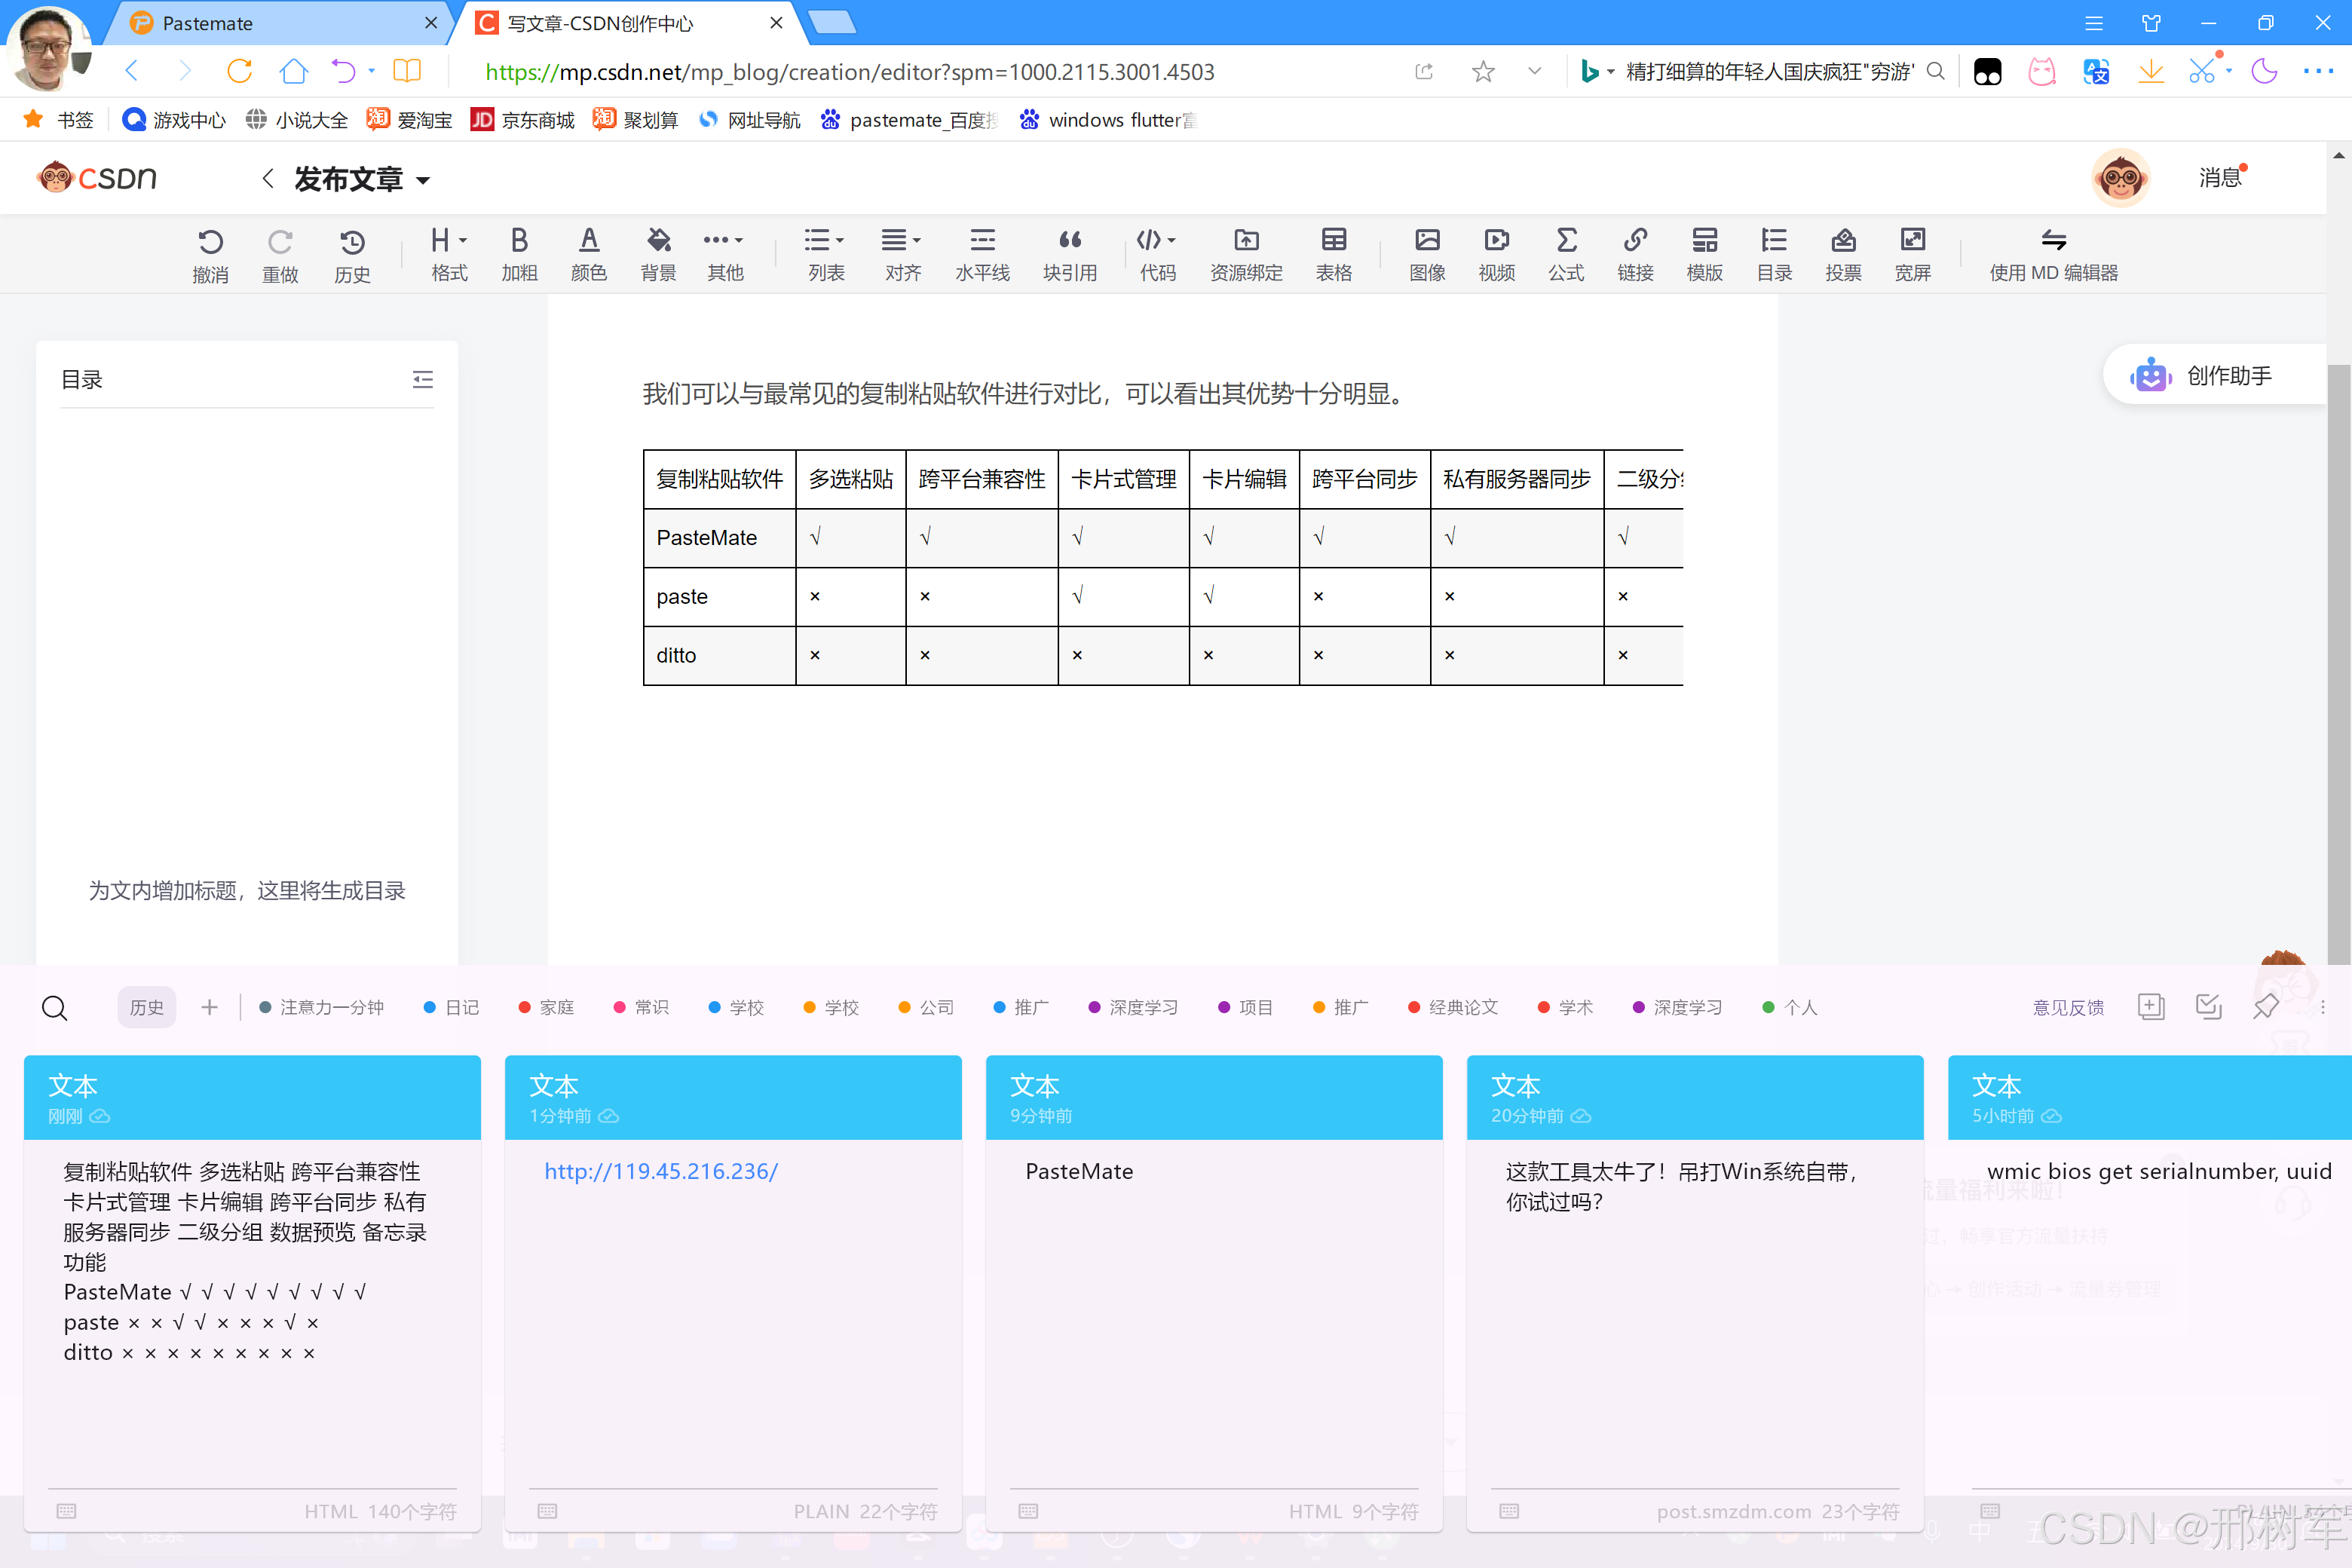Insert a blockquote with 块引用 icon
This screenshot has height=1568, width=2352.
tap(1069, 254)
